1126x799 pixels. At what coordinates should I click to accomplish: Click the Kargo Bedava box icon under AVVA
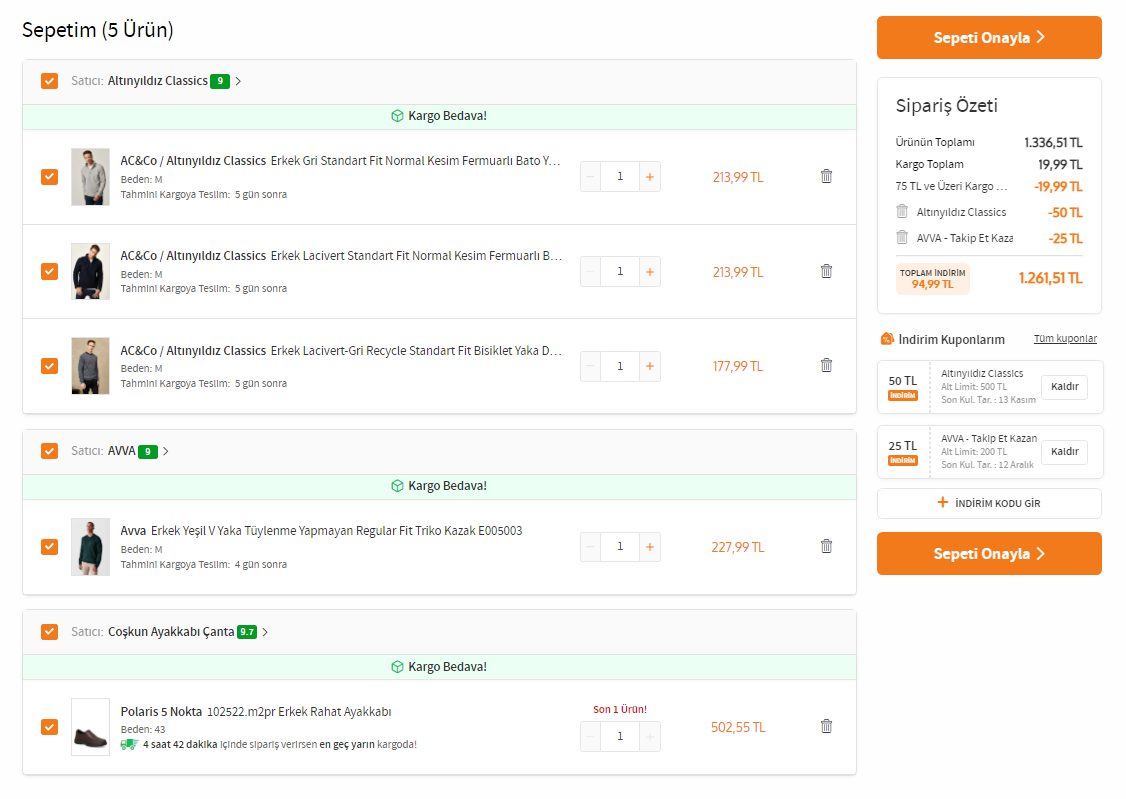[397, 486]
